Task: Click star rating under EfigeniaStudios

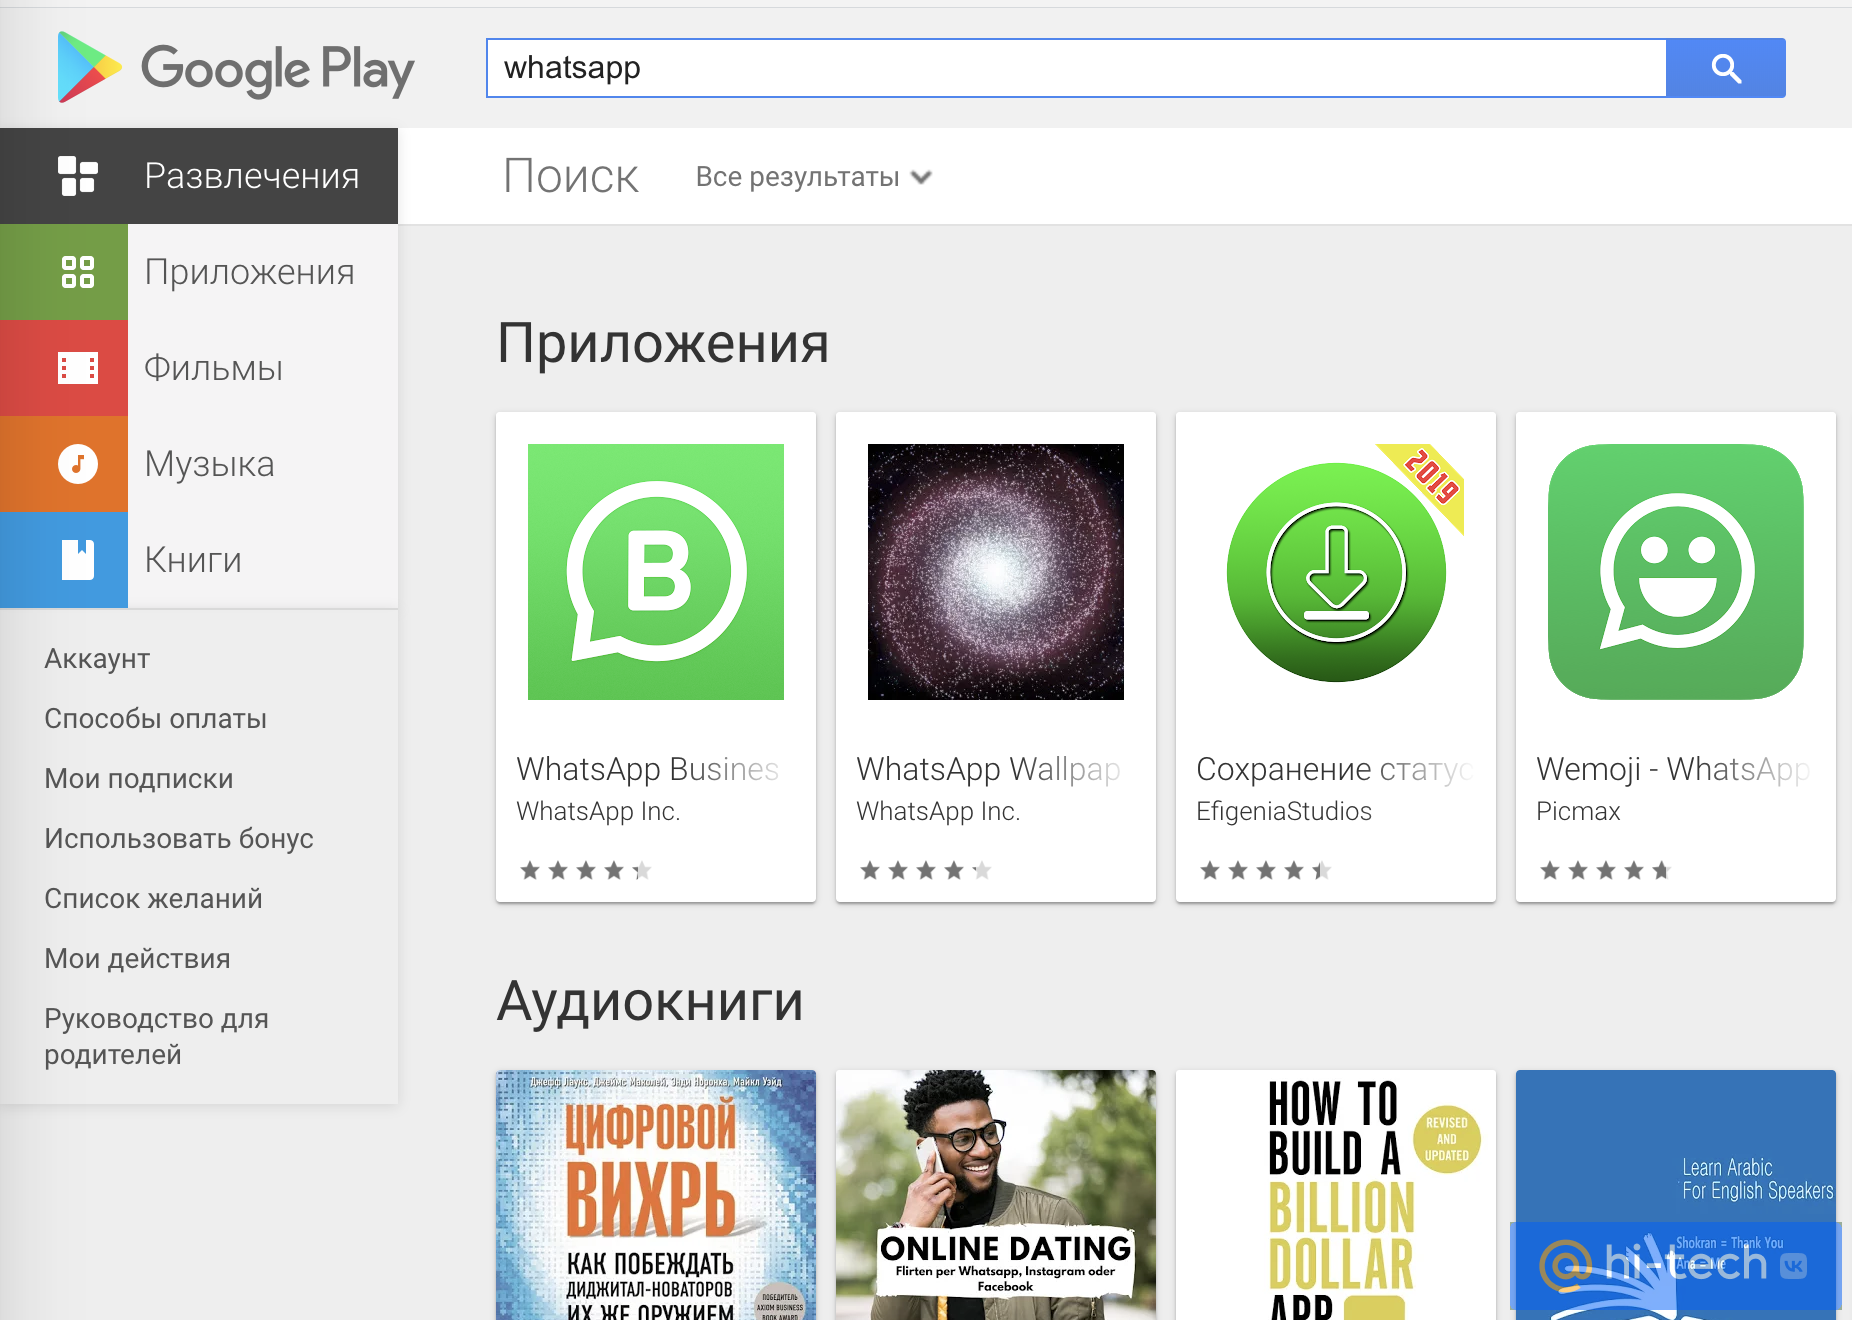Action: [1266, 871]
